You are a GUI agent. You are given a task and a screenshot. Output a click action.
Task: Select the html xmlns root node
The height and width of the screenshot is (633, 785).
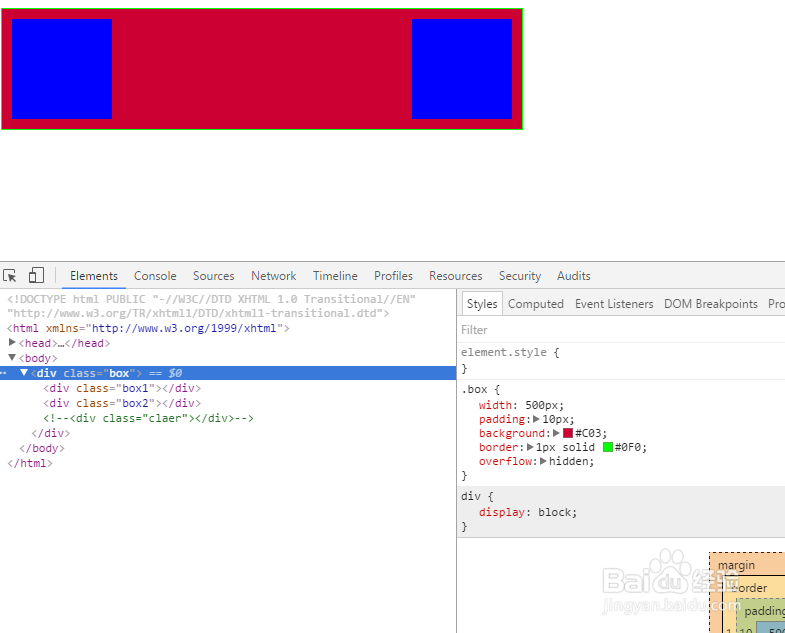148,328
